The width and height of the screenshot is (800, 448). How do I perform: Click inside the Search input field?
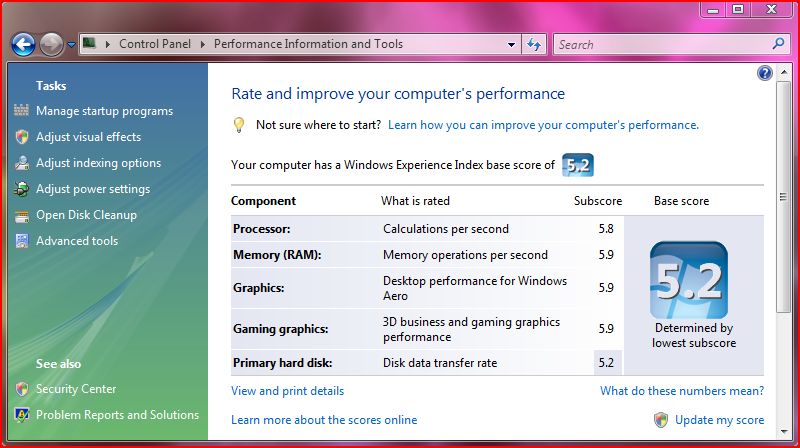coord(663,44)
